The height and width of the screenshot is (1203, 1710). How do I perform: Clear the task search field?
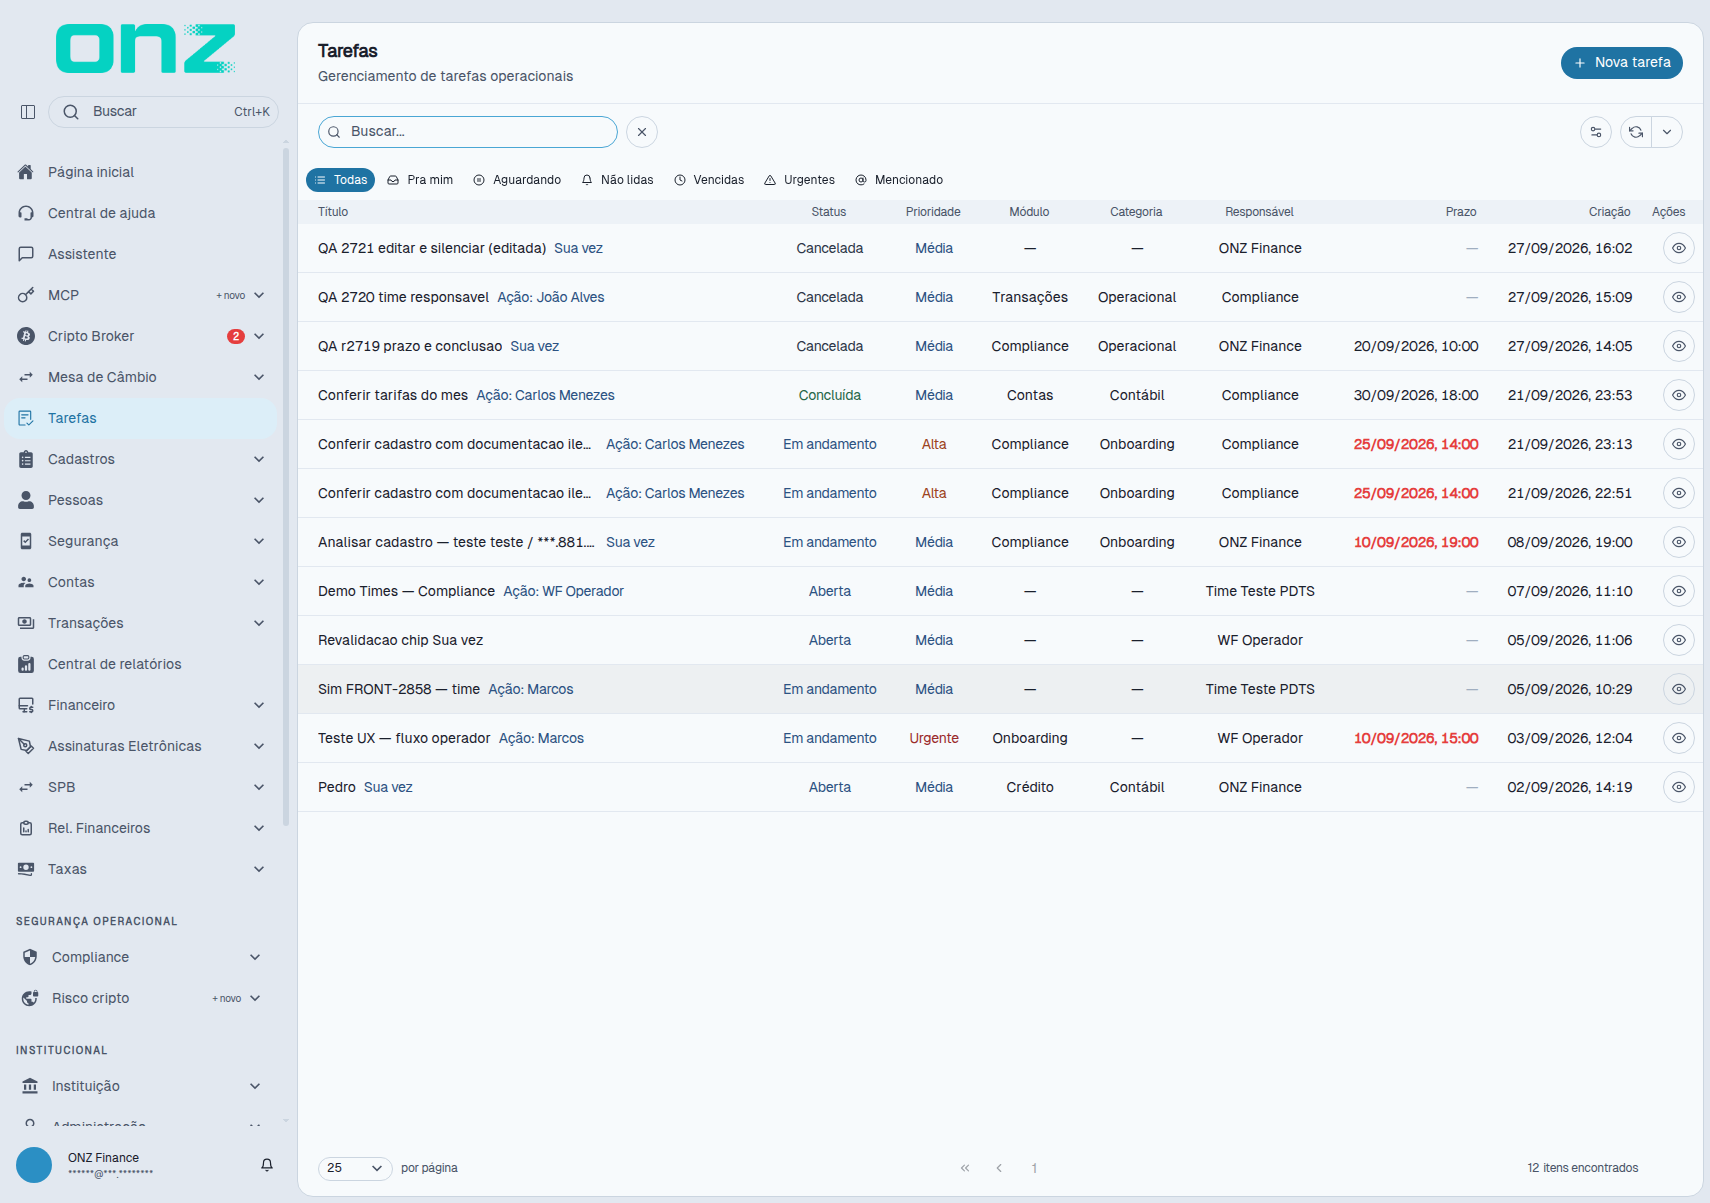(642, 132)
